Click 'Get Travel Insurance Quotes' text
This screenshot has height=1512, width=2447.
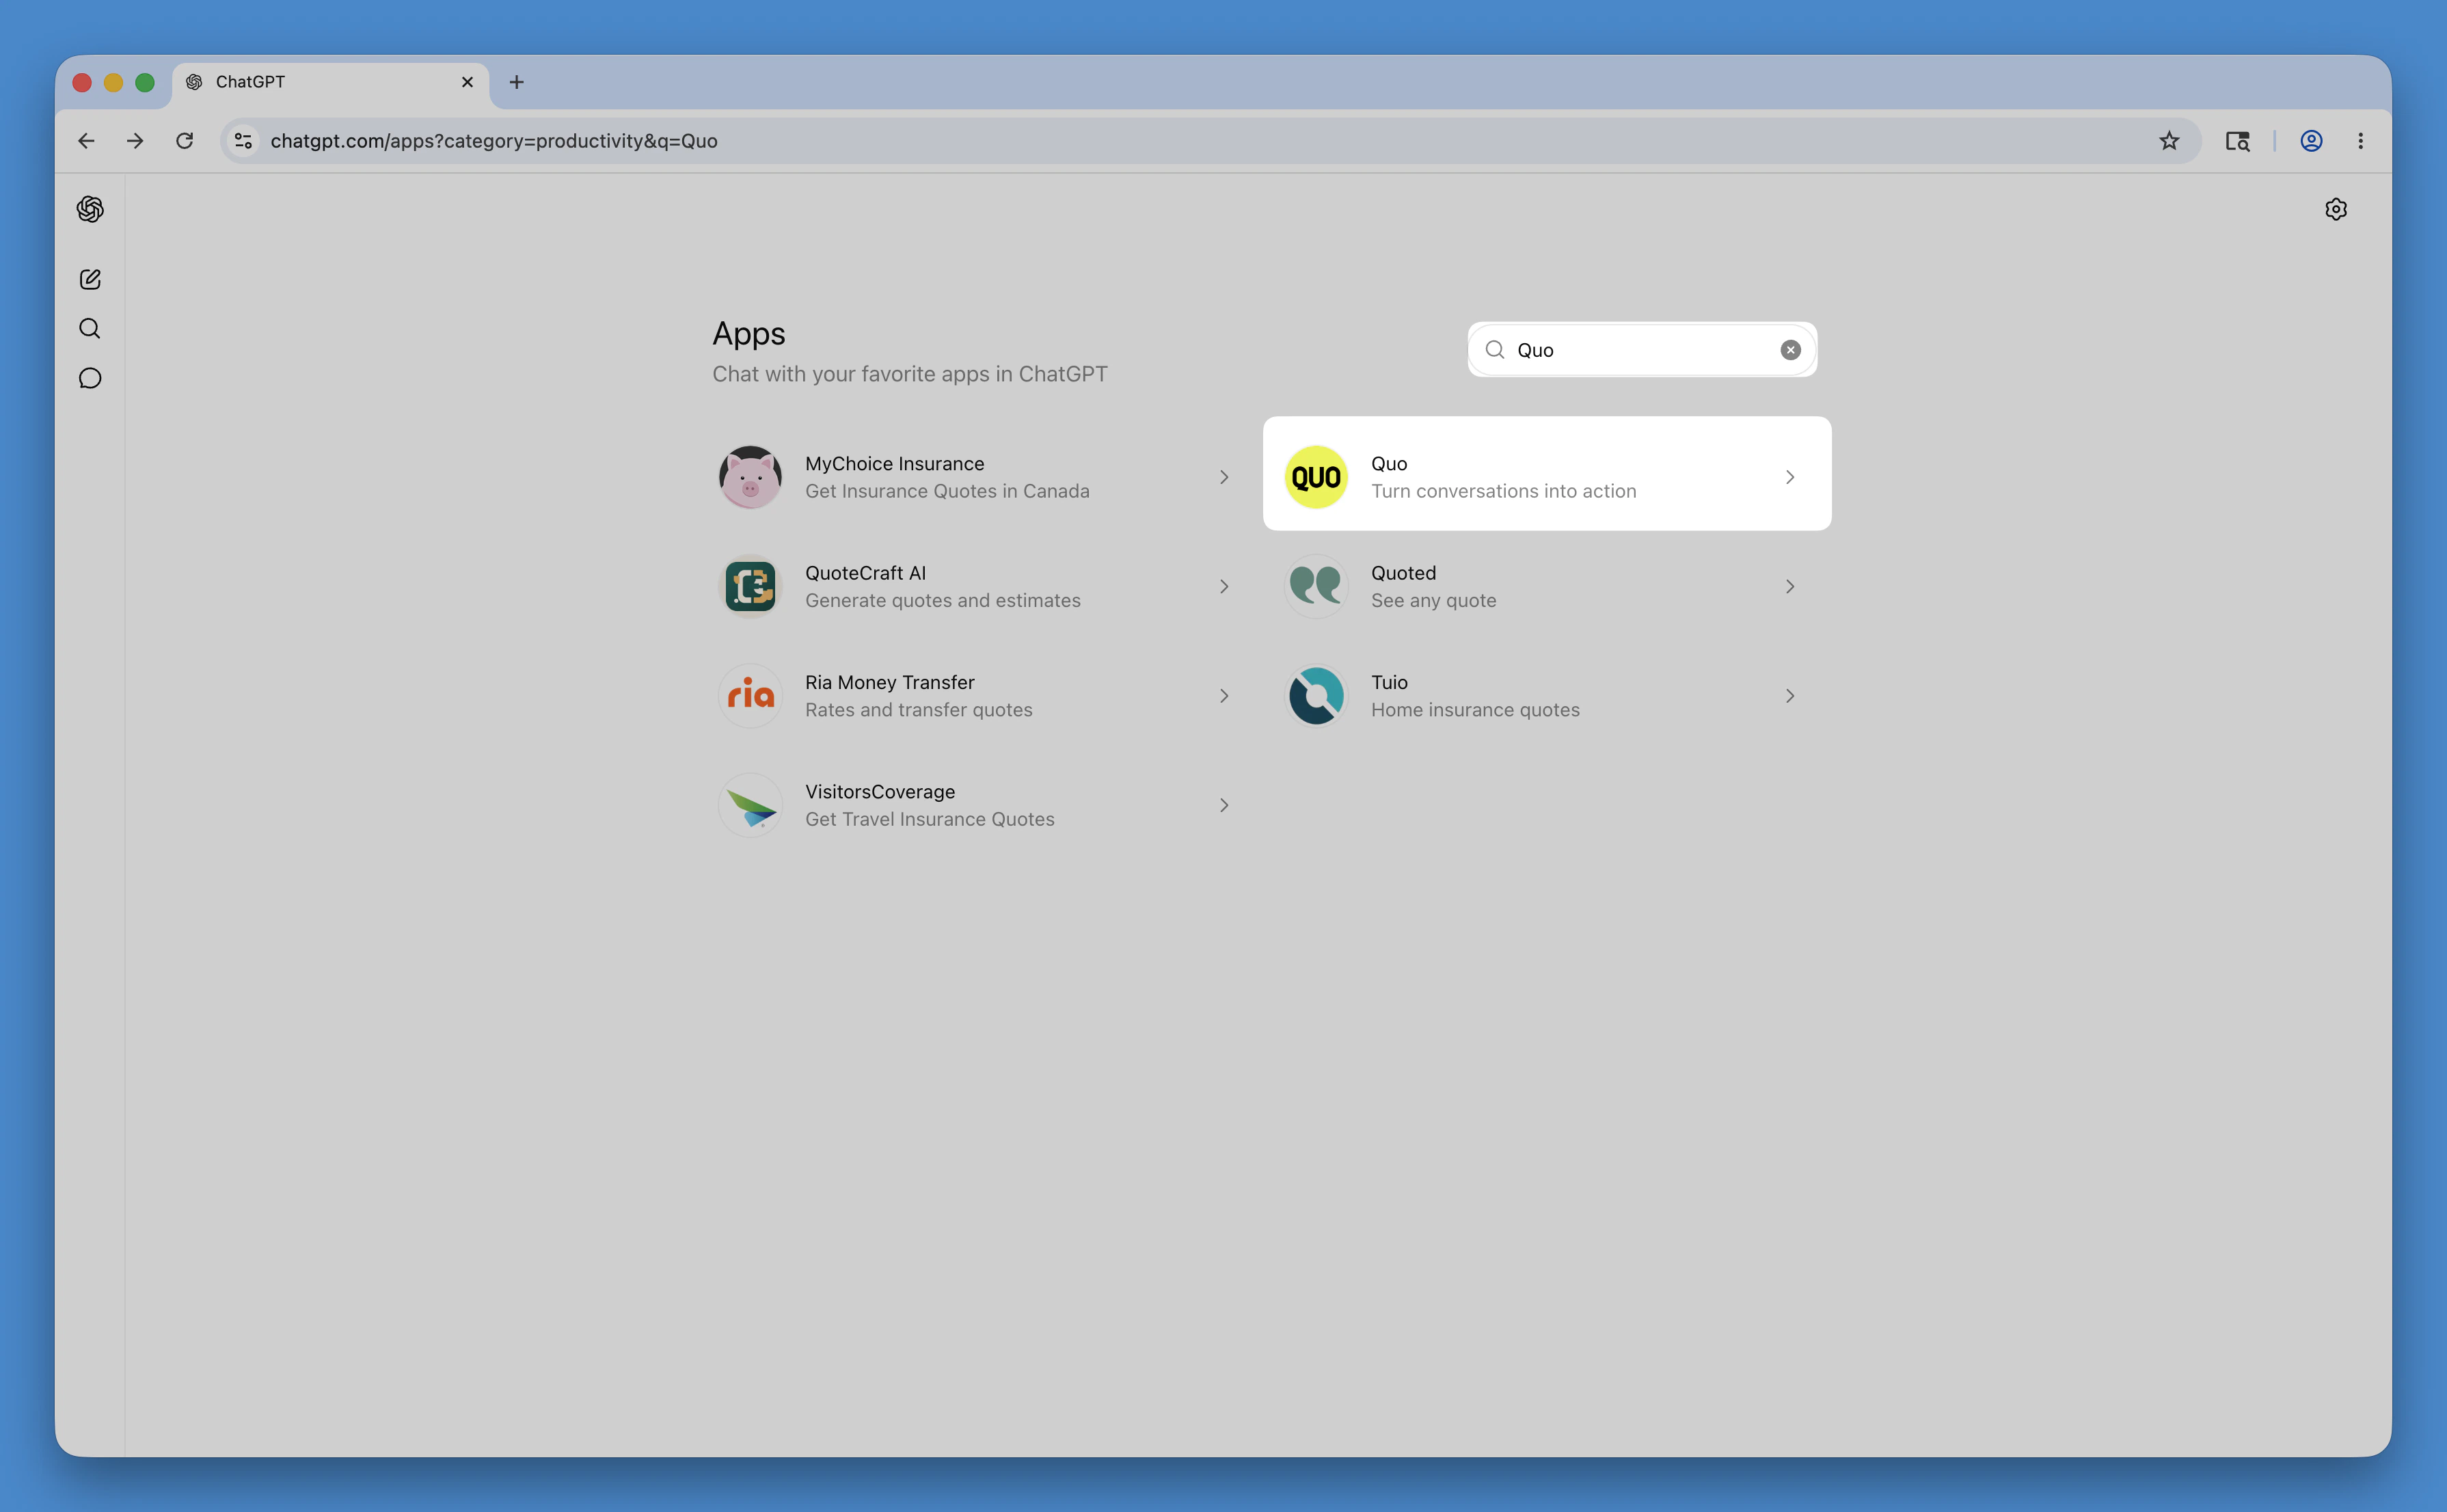coord(929,819)
